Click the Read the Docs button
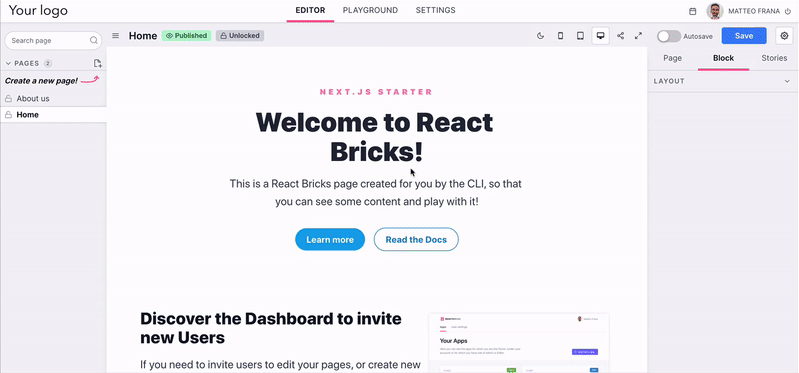This screenshot has height=373, width=799. coord(416,239)
